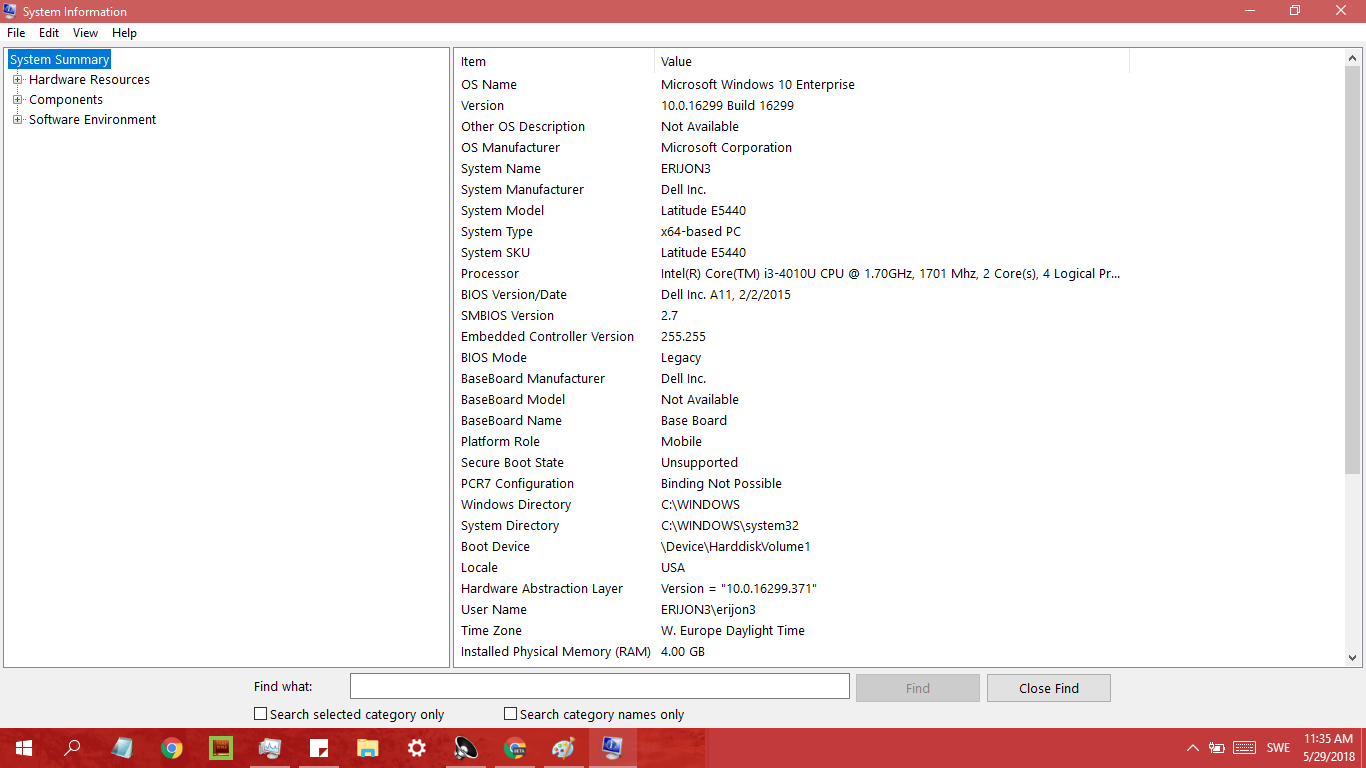
Task: Enable Search category names only
Action: pyautogui.click(x=511, y=714)
